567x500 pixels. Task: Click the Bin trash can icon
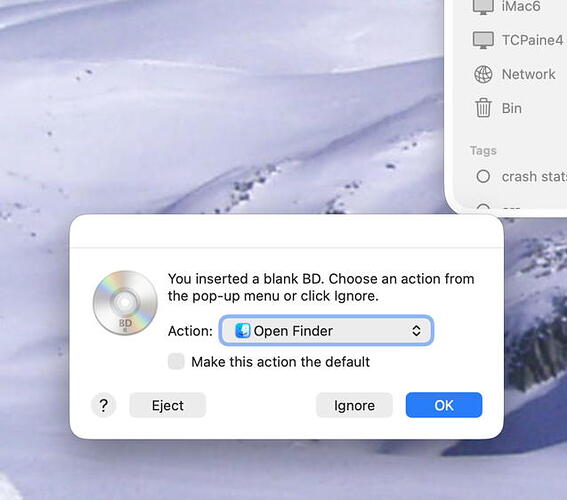[x=483, y=108]
